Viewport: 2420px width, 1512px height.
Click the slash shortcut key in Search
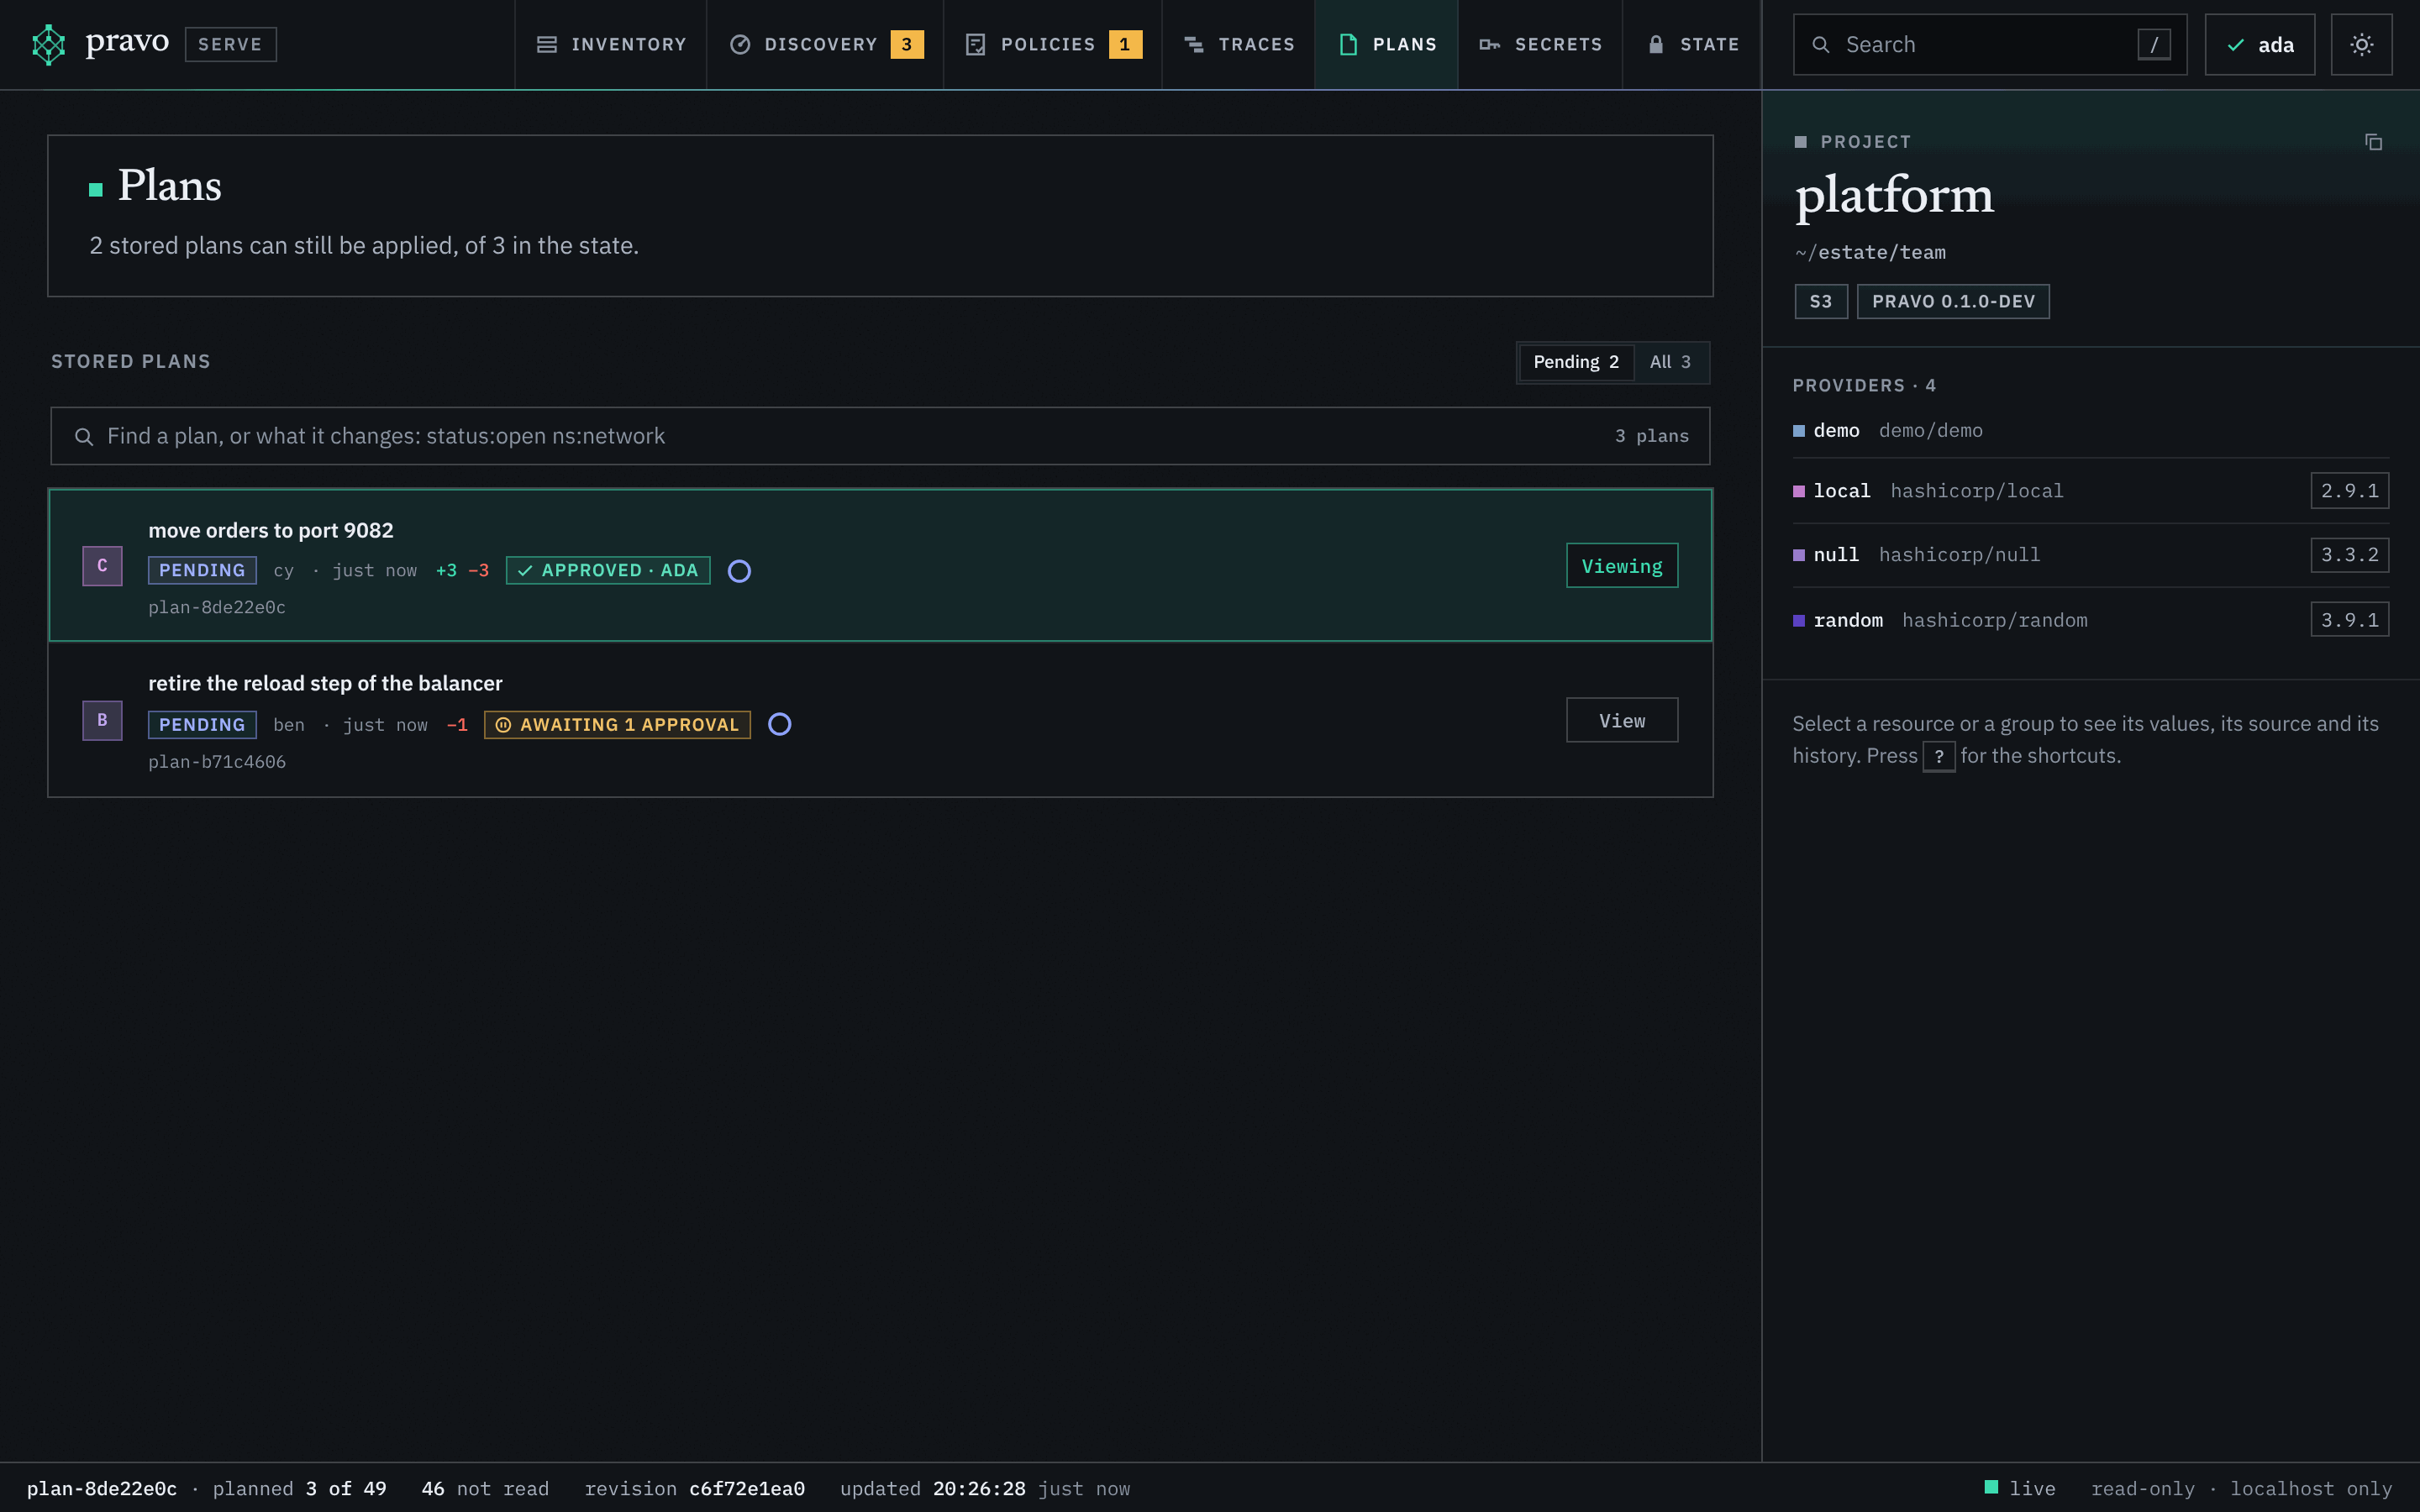[2153, 44]
